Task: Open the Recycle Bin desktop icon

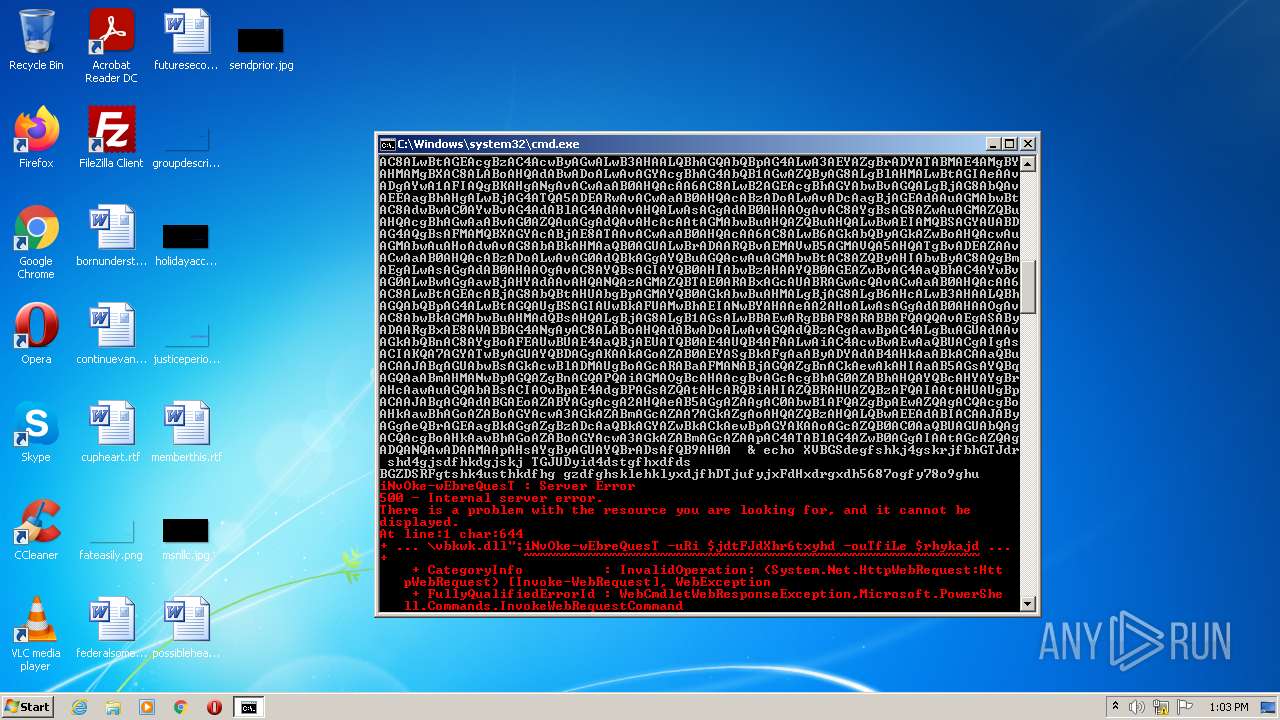Action: point(36,40)
